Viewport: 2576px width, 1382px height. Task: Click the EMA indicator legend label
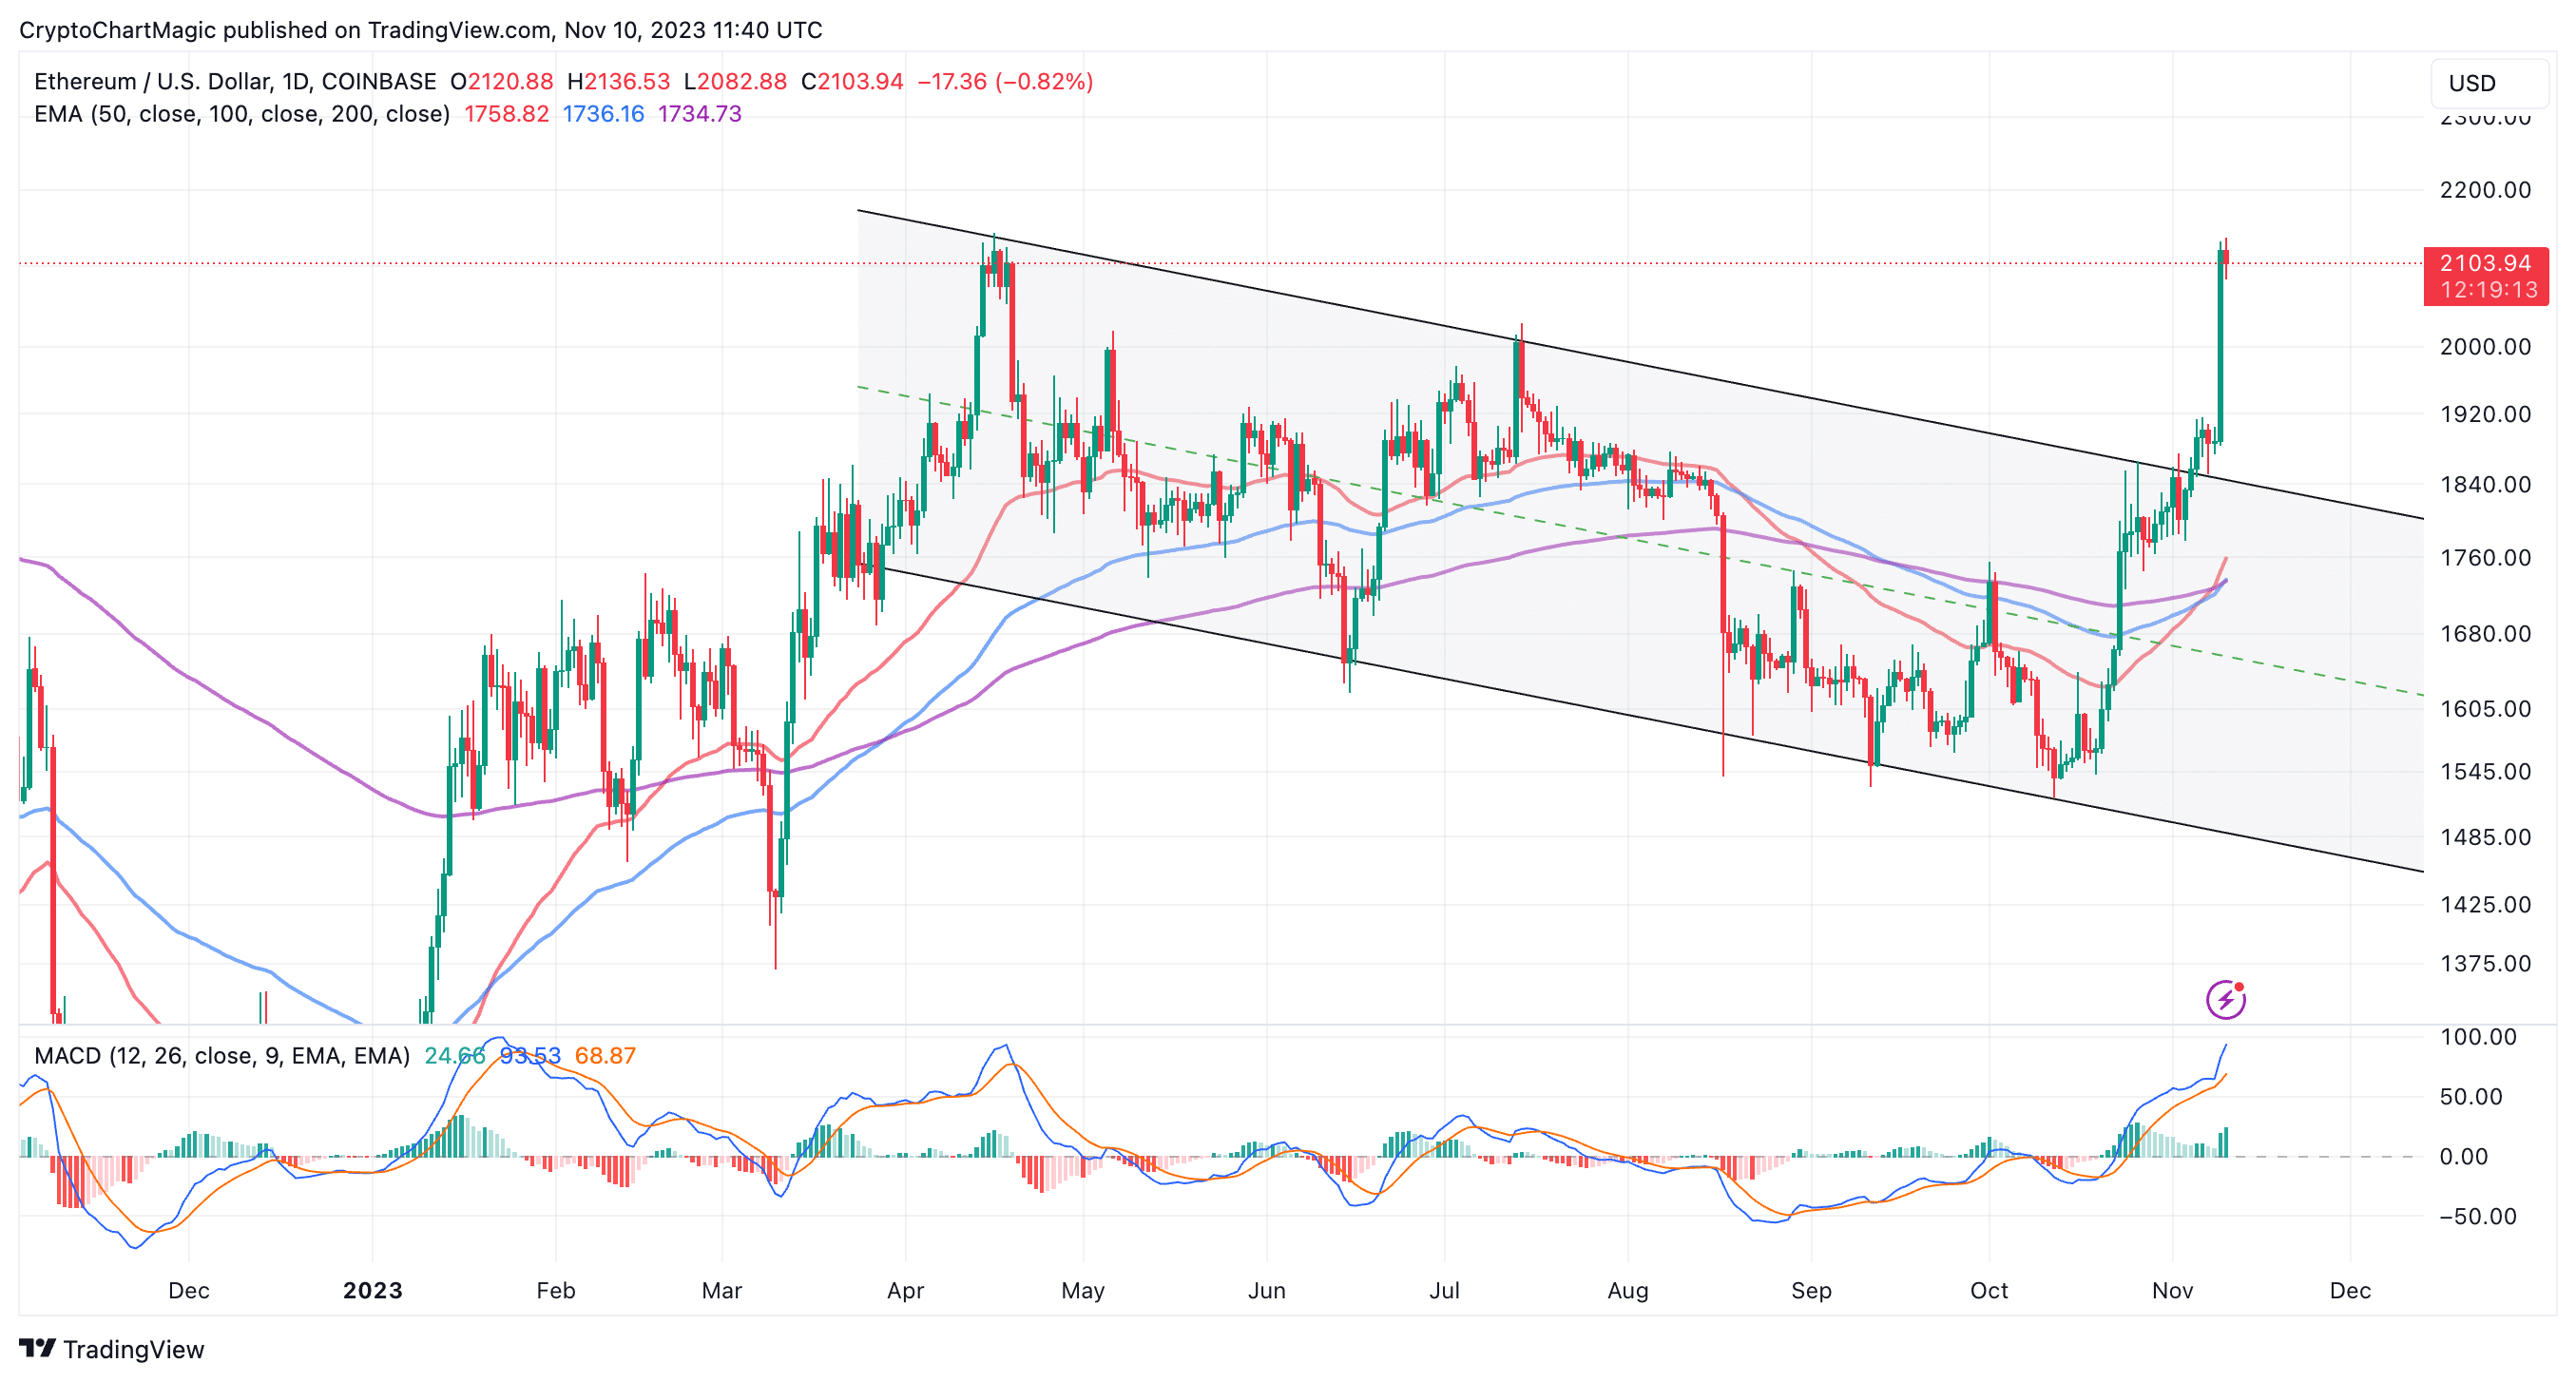(242, 114)
